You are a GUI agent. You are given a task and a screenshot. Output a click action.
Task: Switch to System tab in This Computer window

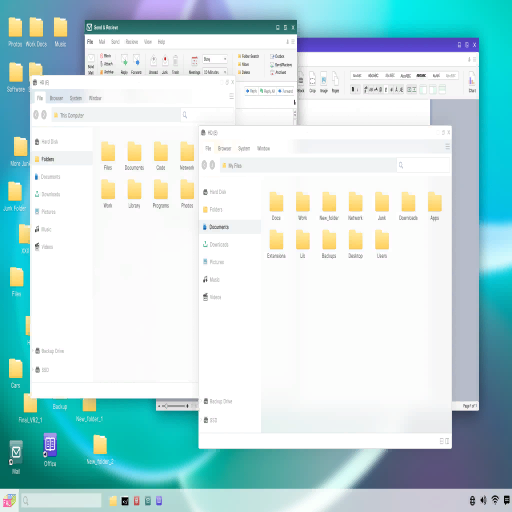pyautogui.click(x=76, y=98)
